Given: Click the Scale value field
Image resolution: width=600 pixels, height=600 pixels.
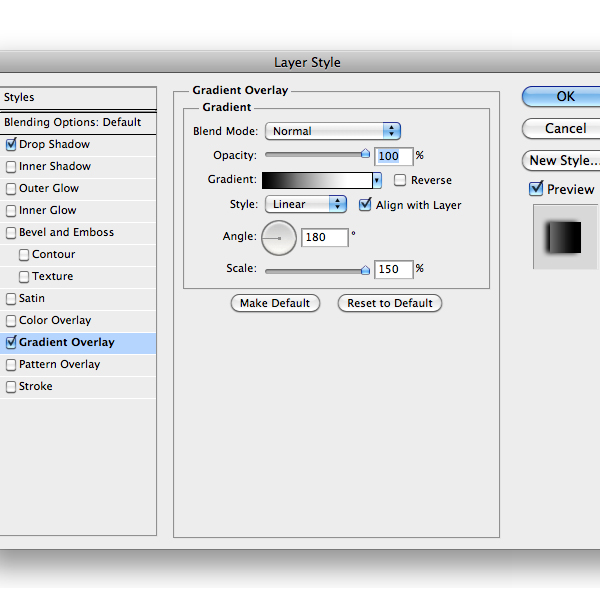Looking at the screenshot, I should (393, 269).
